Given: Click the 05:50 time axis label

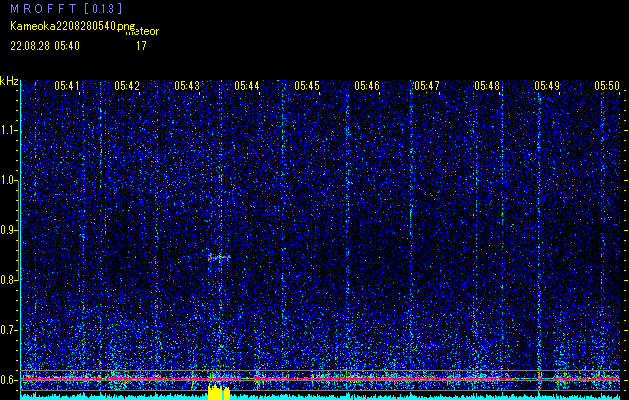Looking at the screenshot, I should (607, 85).
